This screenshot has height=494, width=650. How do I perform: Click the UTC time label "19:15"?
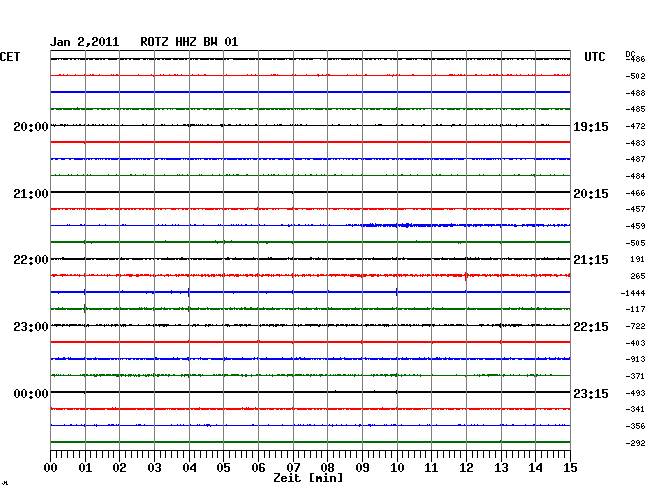591,126
